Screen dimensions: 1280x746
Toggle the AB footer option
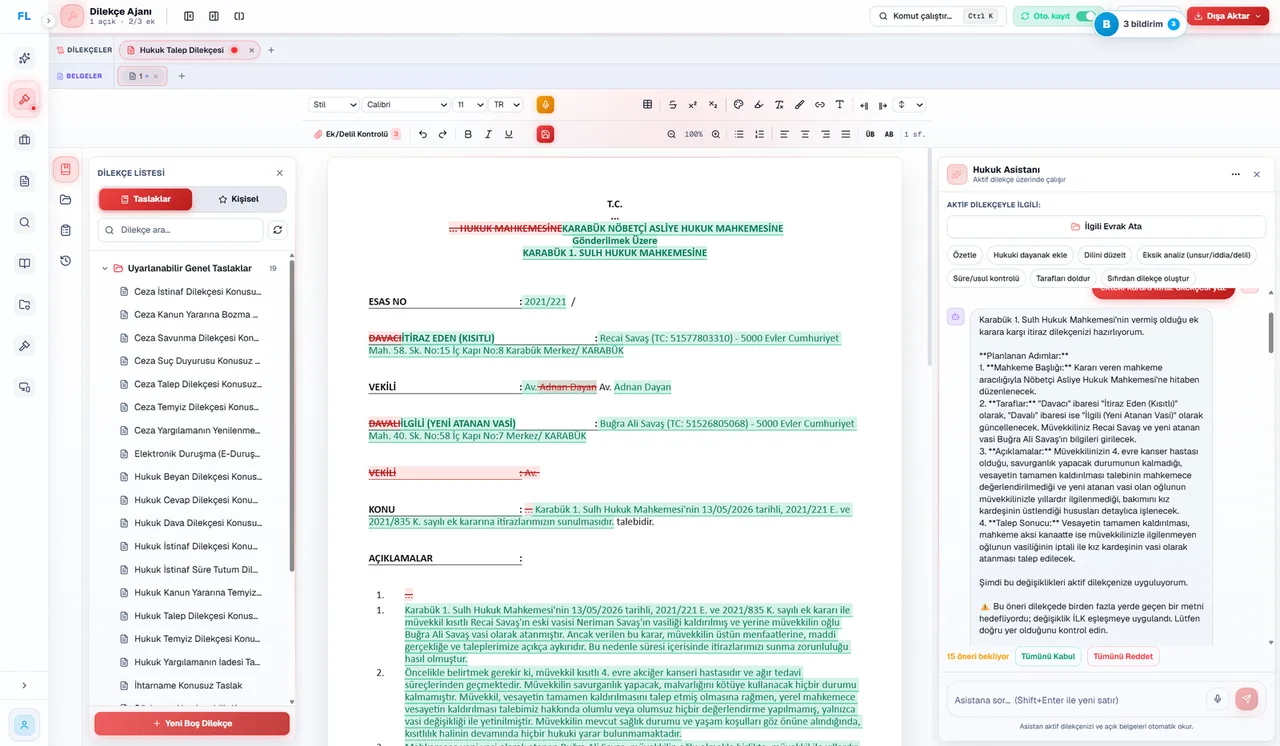[x=889, y=134]
